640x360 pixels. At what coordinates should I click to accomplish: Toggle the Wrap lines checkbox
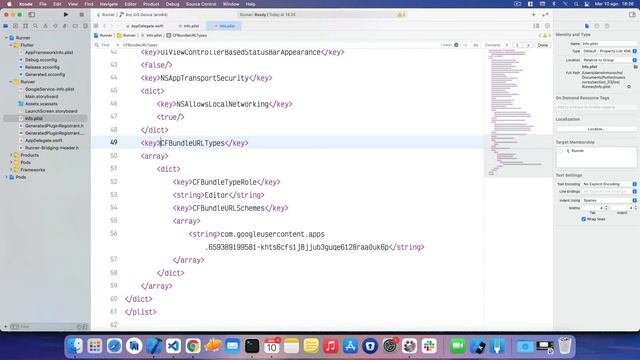coord(584,219)
